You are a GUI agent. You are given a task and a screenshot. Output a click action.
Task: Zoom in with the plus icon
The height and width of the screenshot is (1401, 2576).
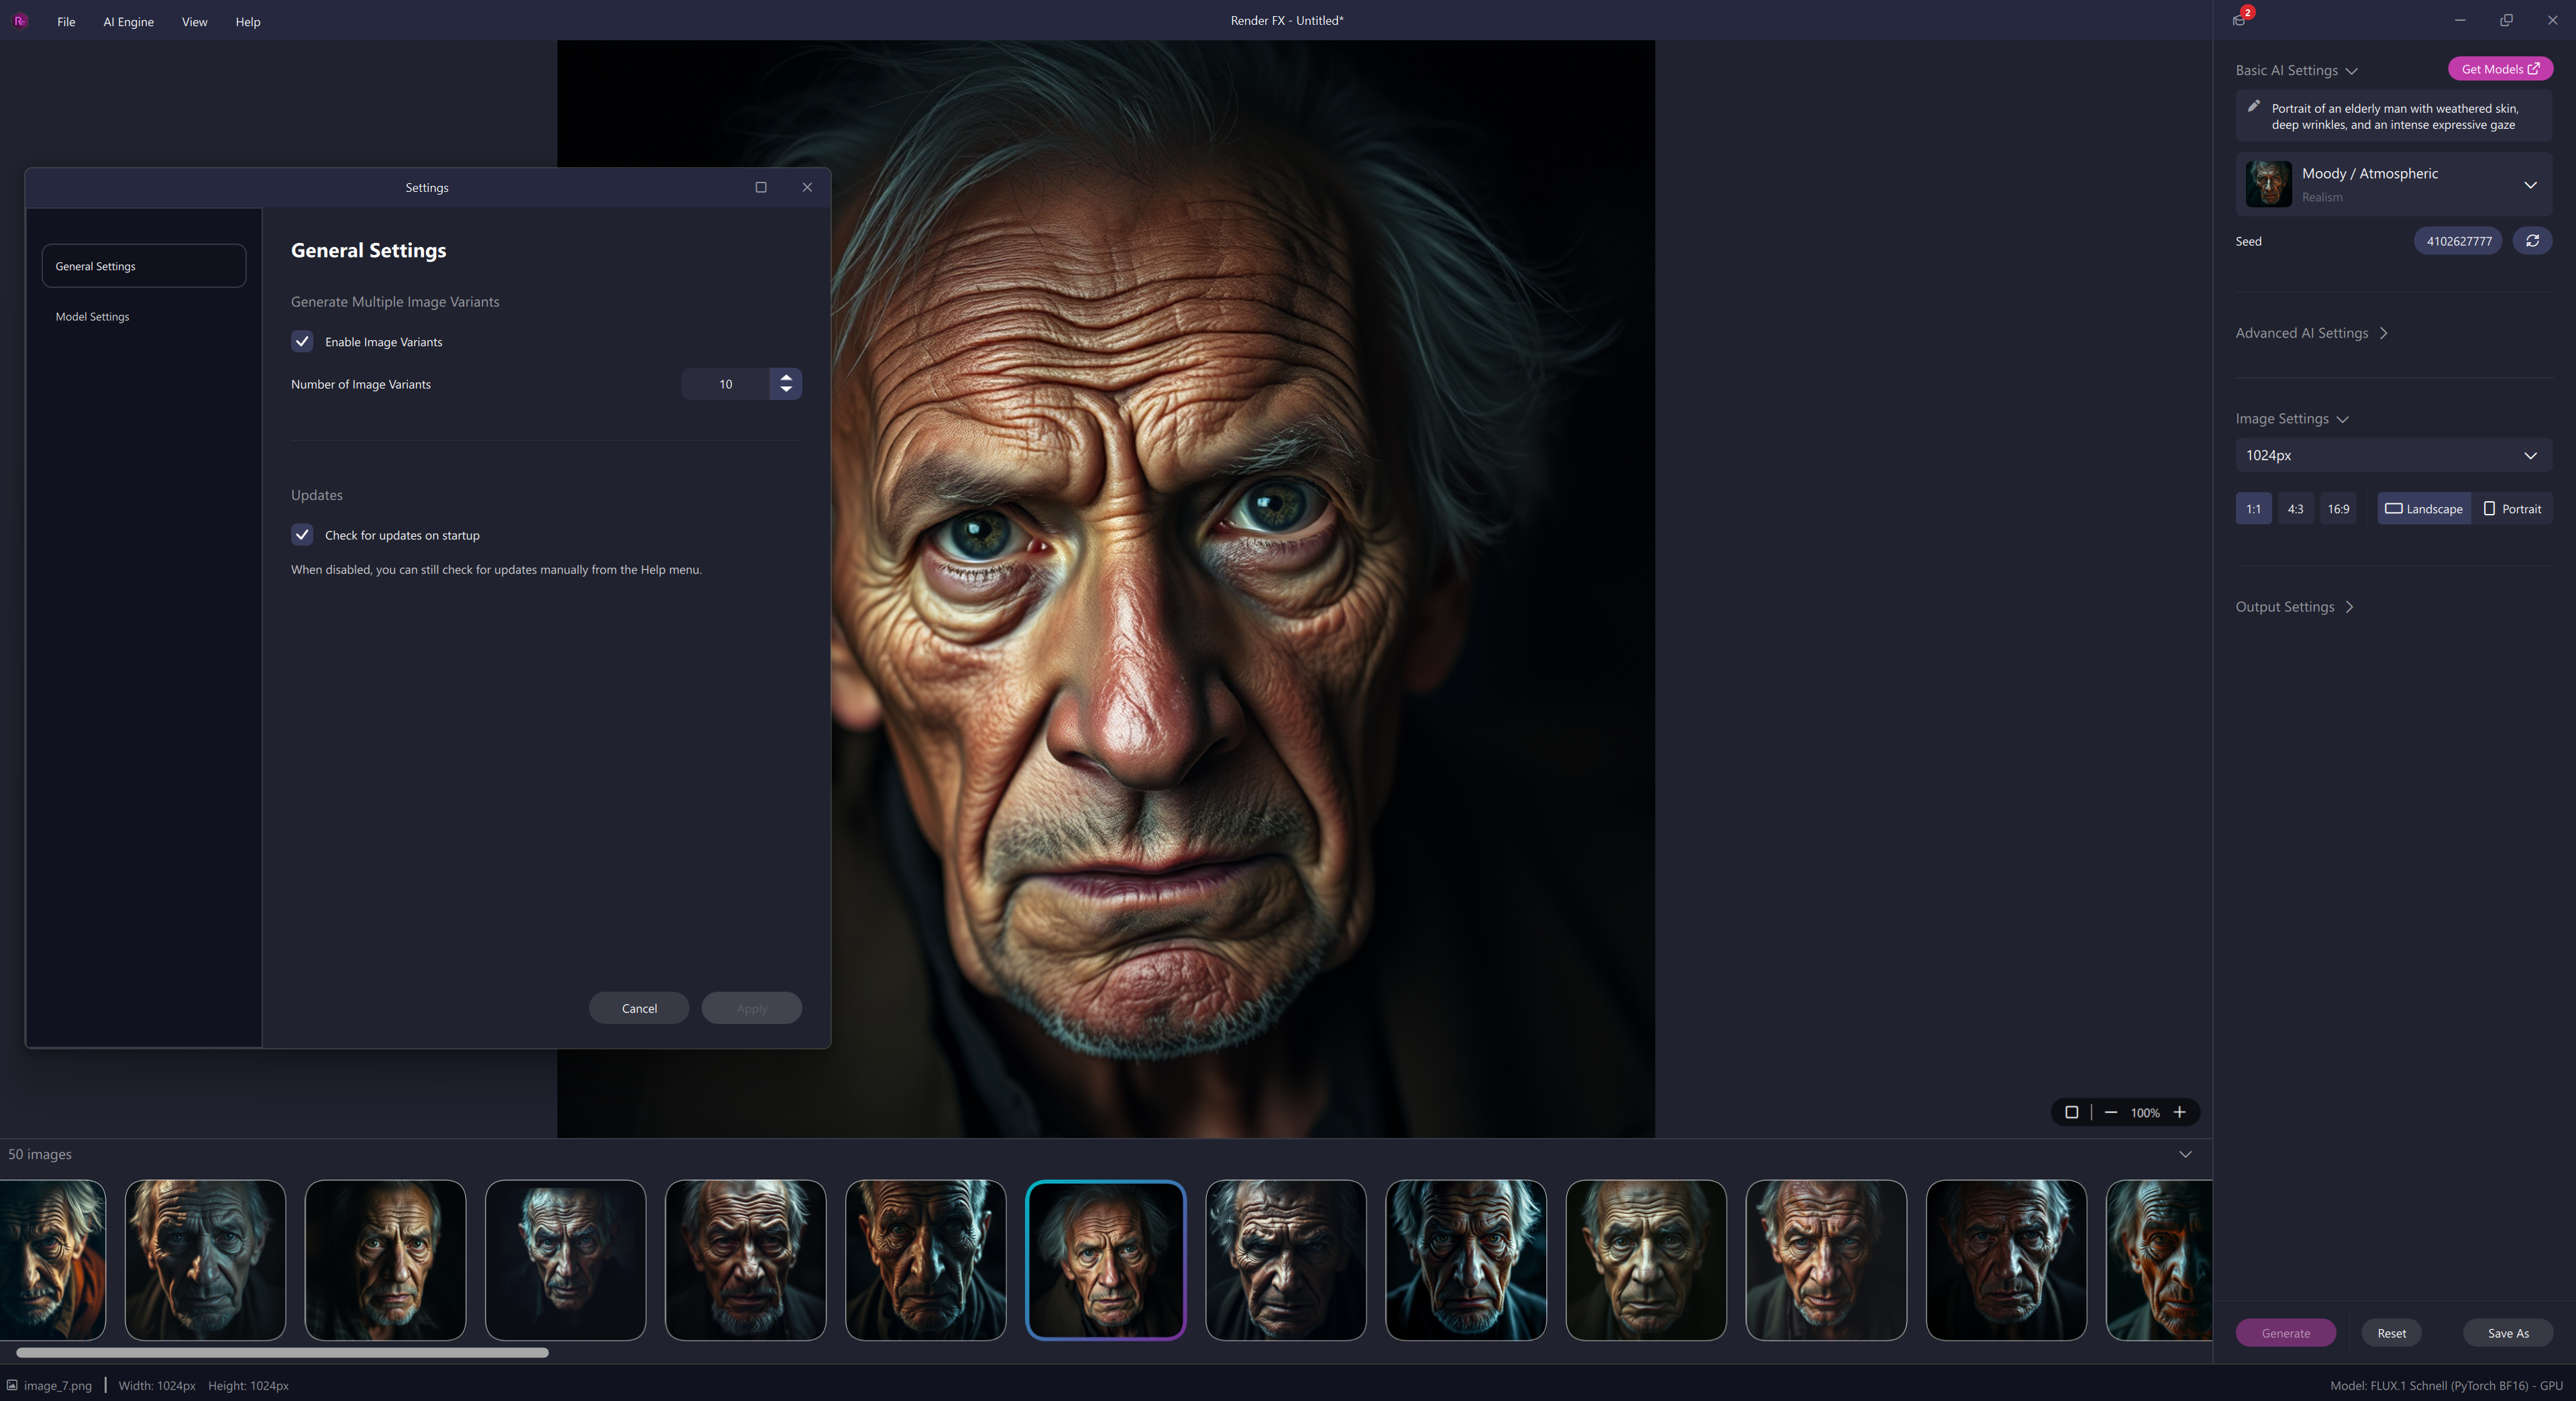(2180, 1113)
